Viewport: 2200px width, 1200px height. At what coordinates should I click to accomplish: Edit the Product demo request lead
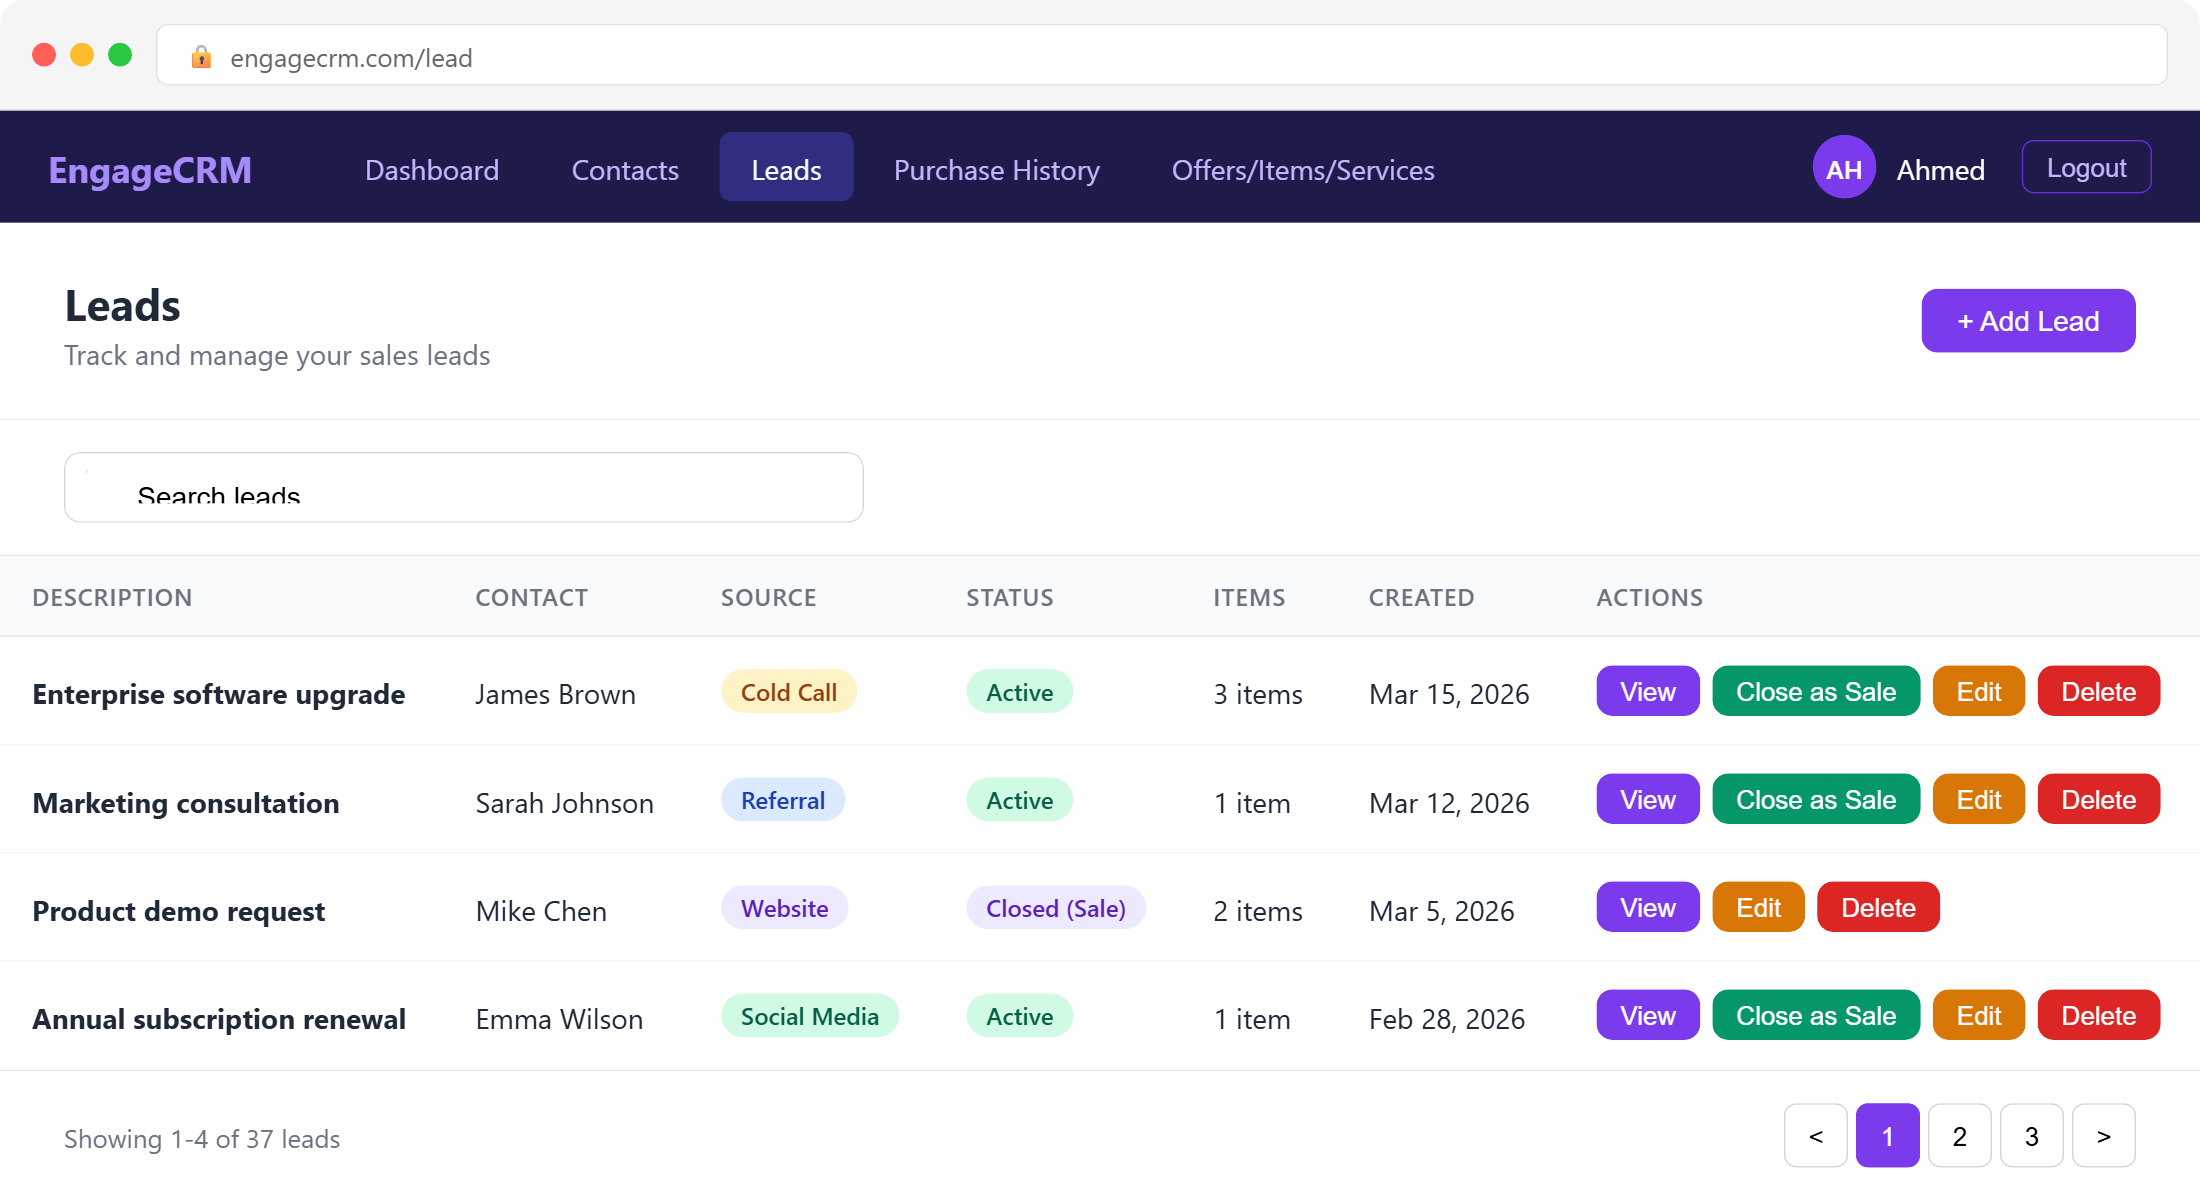coord(1757,906)
